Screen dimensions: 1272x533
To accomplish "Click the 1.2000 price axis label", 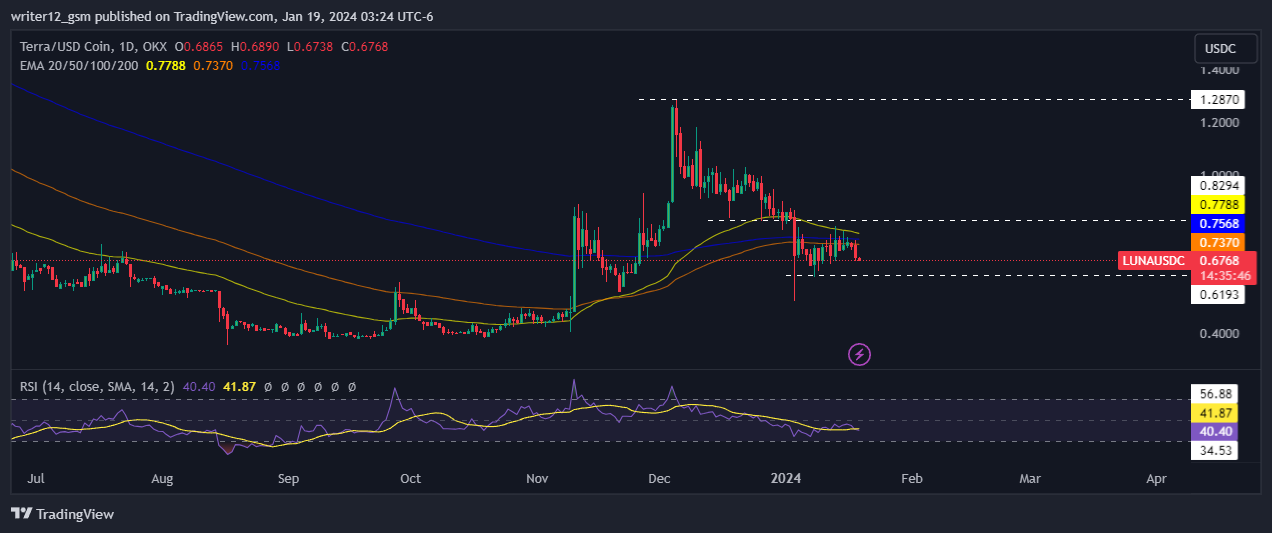I will (1220, 123).
